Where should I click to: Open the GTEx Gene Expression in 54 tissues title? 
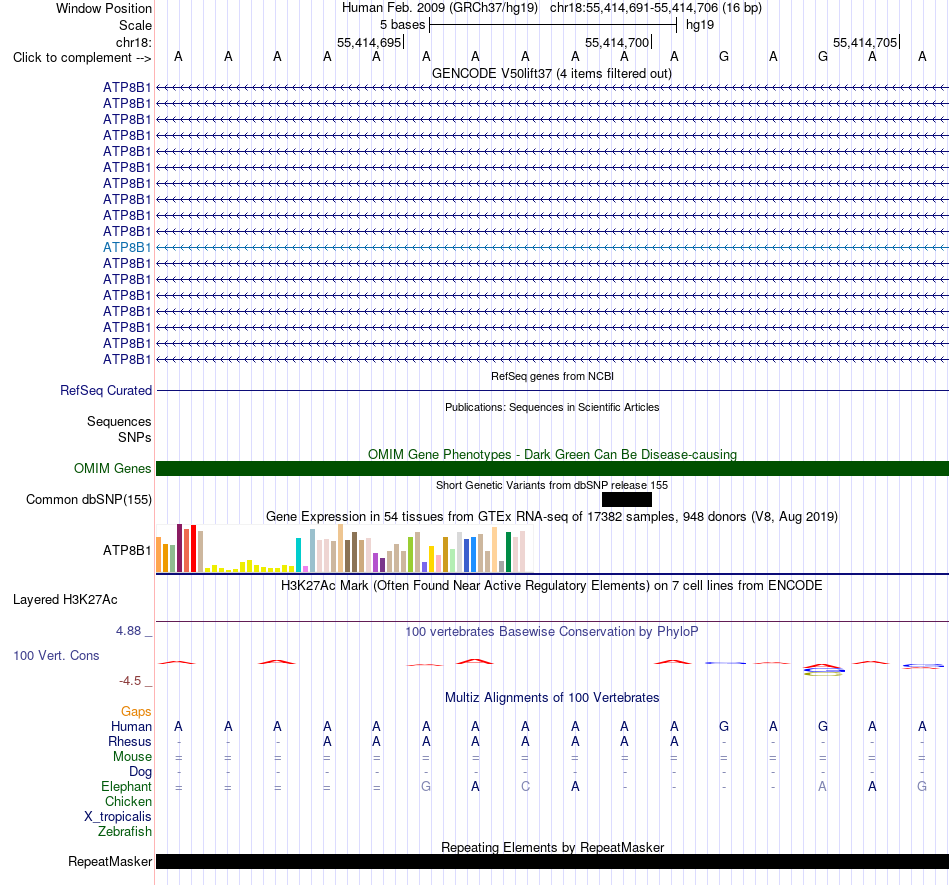[552, 517]
